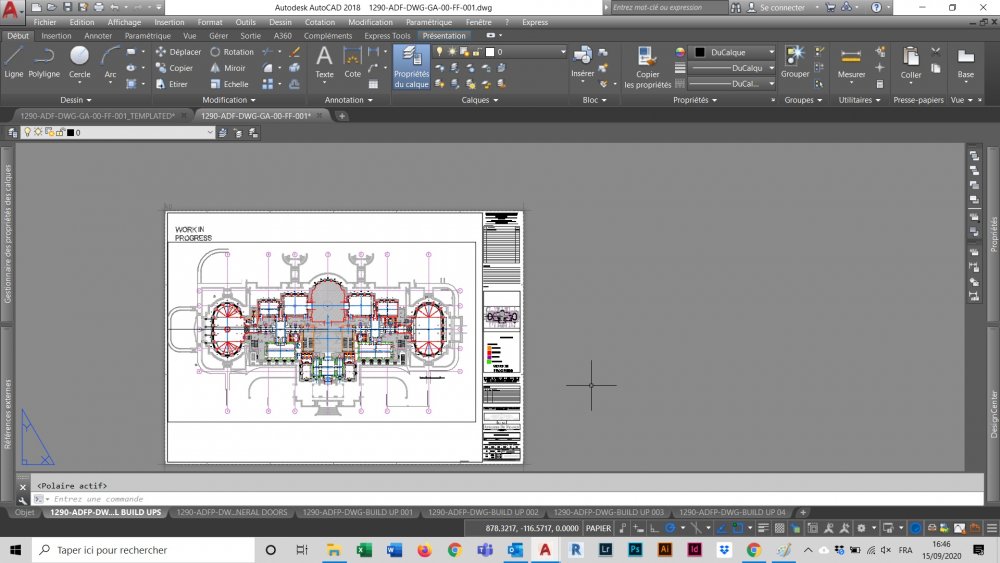Click the Texte annotation tool

tap(324, 62)
